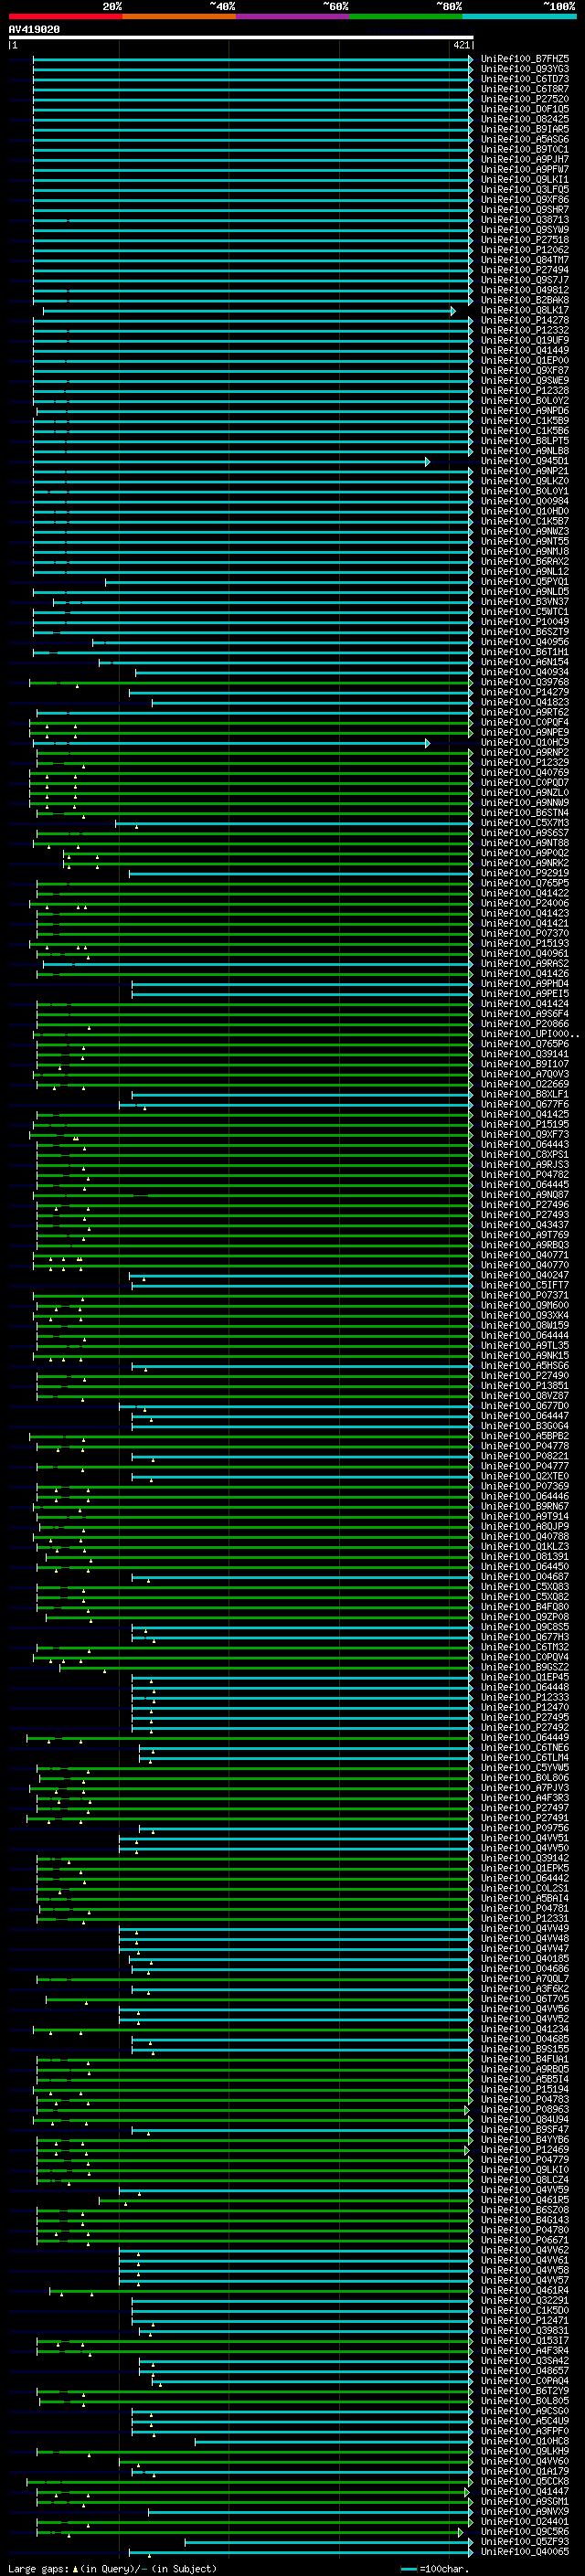This screenshot has height=2576, width=585.
Task: Click the label UniRef100_A9PJH7
Action: [x=525, y=159]
